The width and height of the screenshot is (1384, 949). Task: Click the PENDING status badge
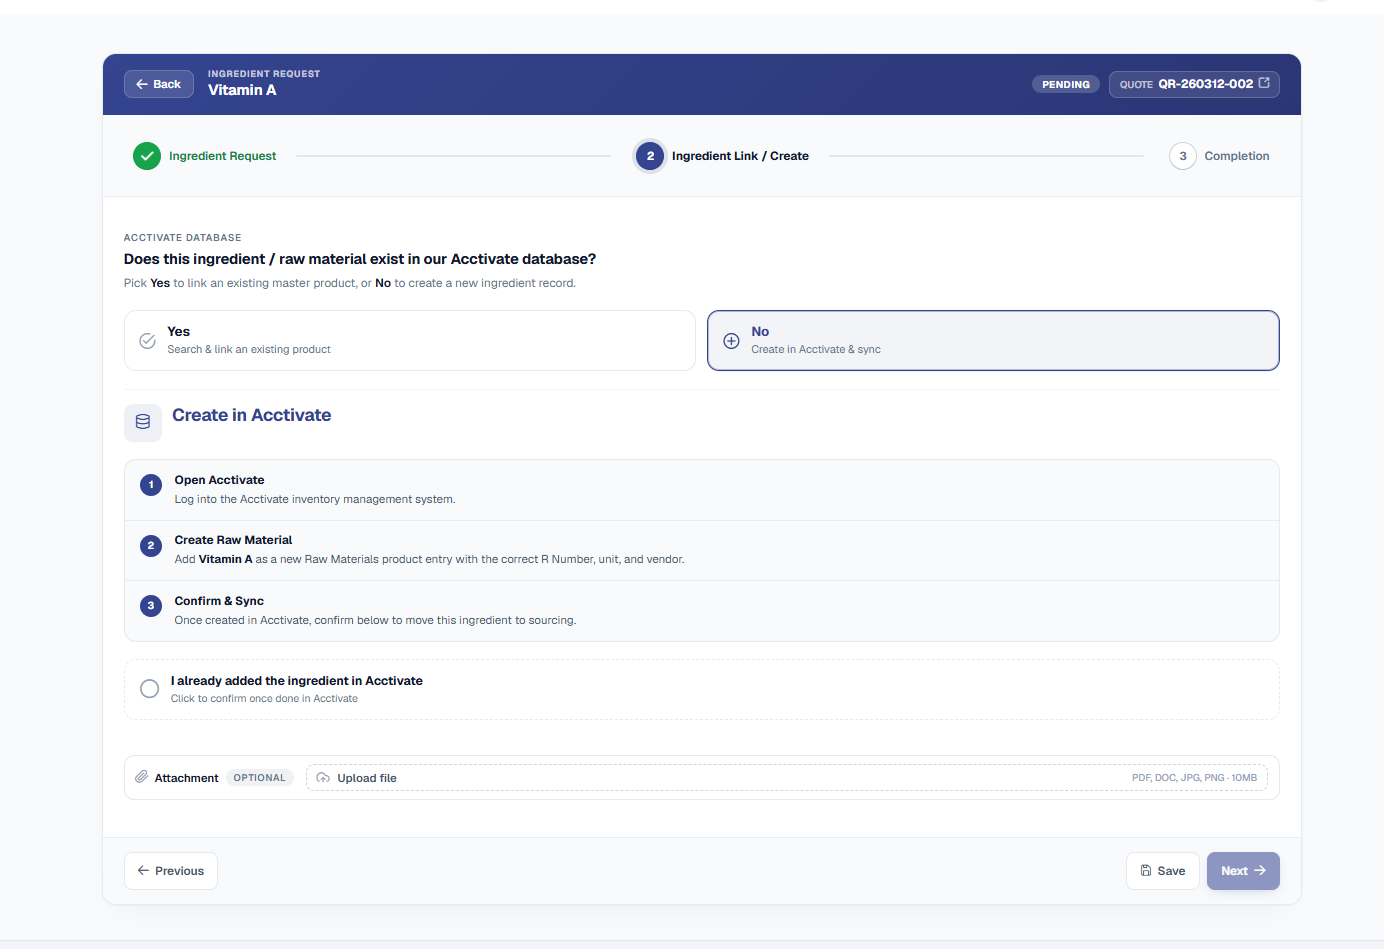pyautogui.click(x=1066, y=84)
